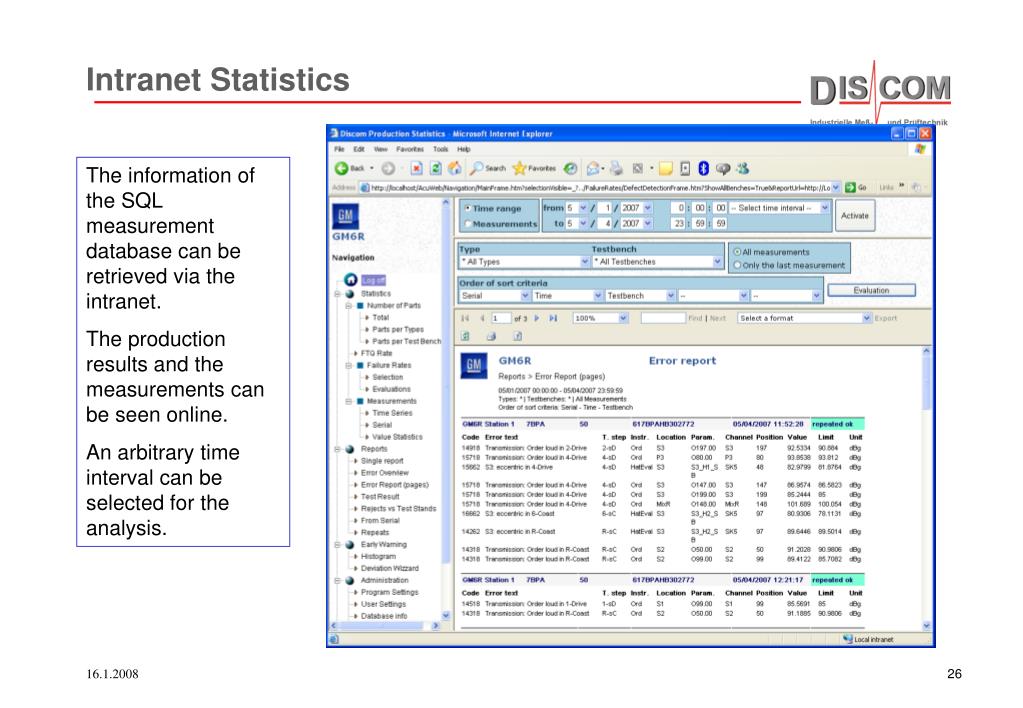Click the green Go arrow next to the address bar
This screenshot has height=708, width=1023.
850,187
